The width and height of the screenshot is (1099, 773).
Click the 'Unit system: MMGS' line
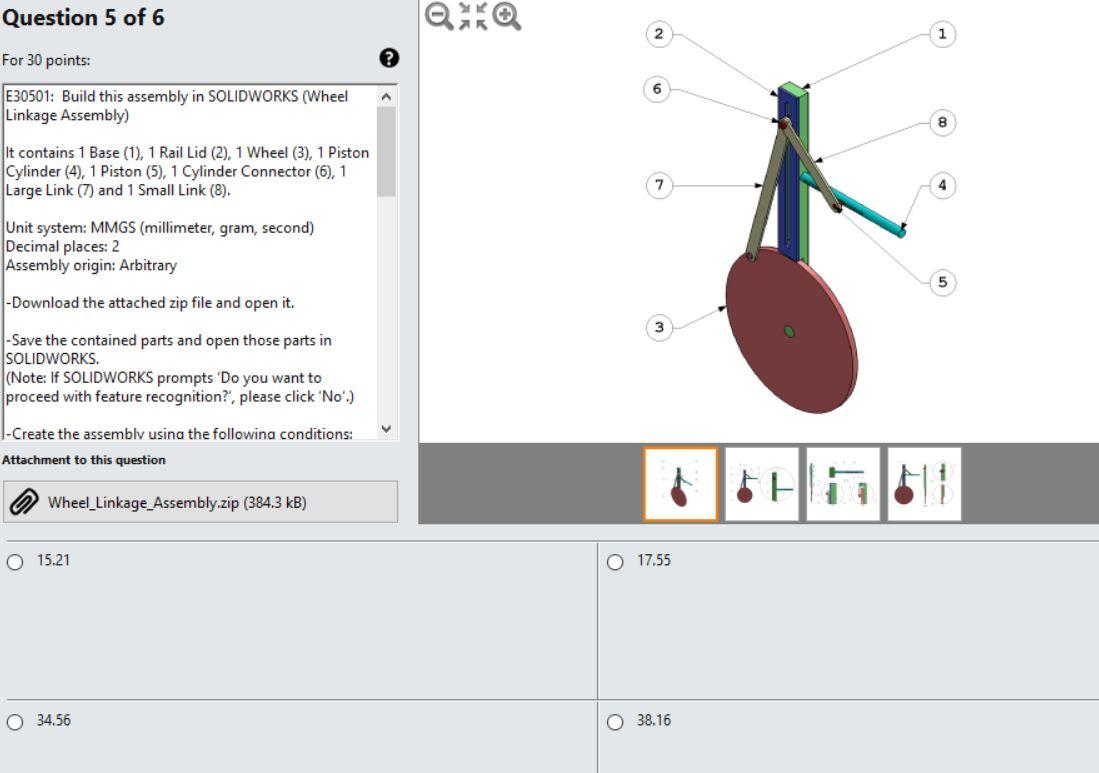coord(160,228)
